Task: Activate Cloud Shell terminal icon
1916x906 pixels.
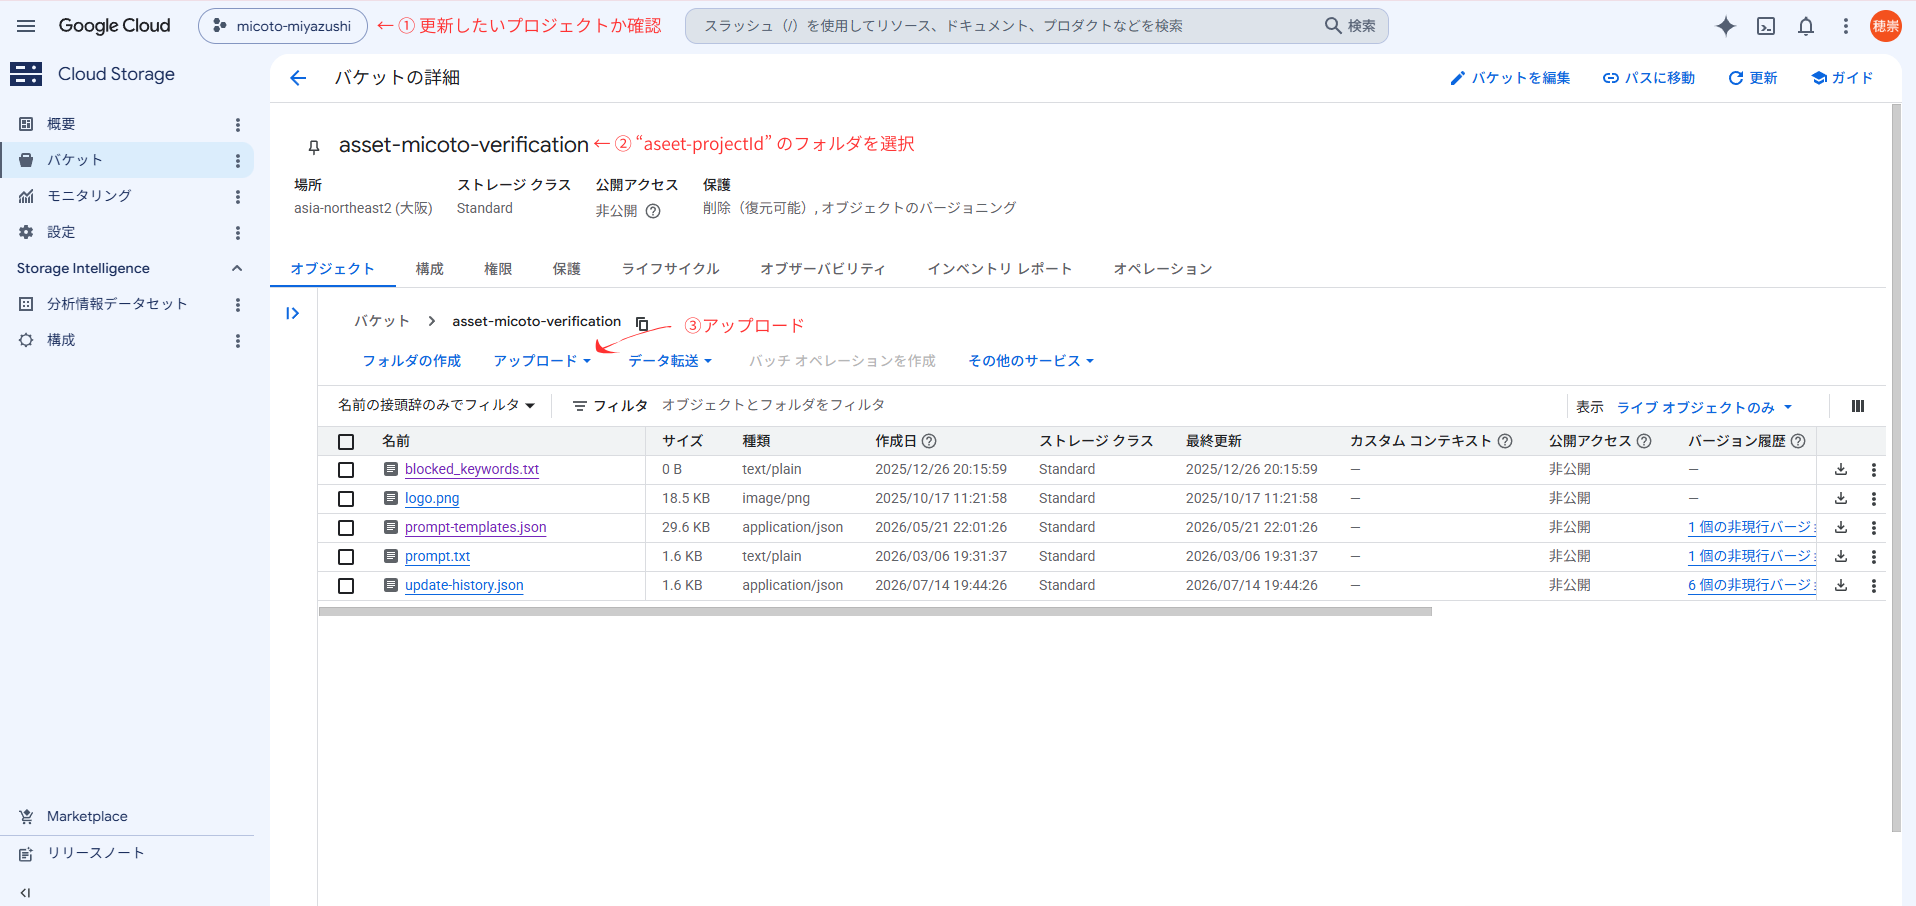Action: click(x=1766, y=26)
